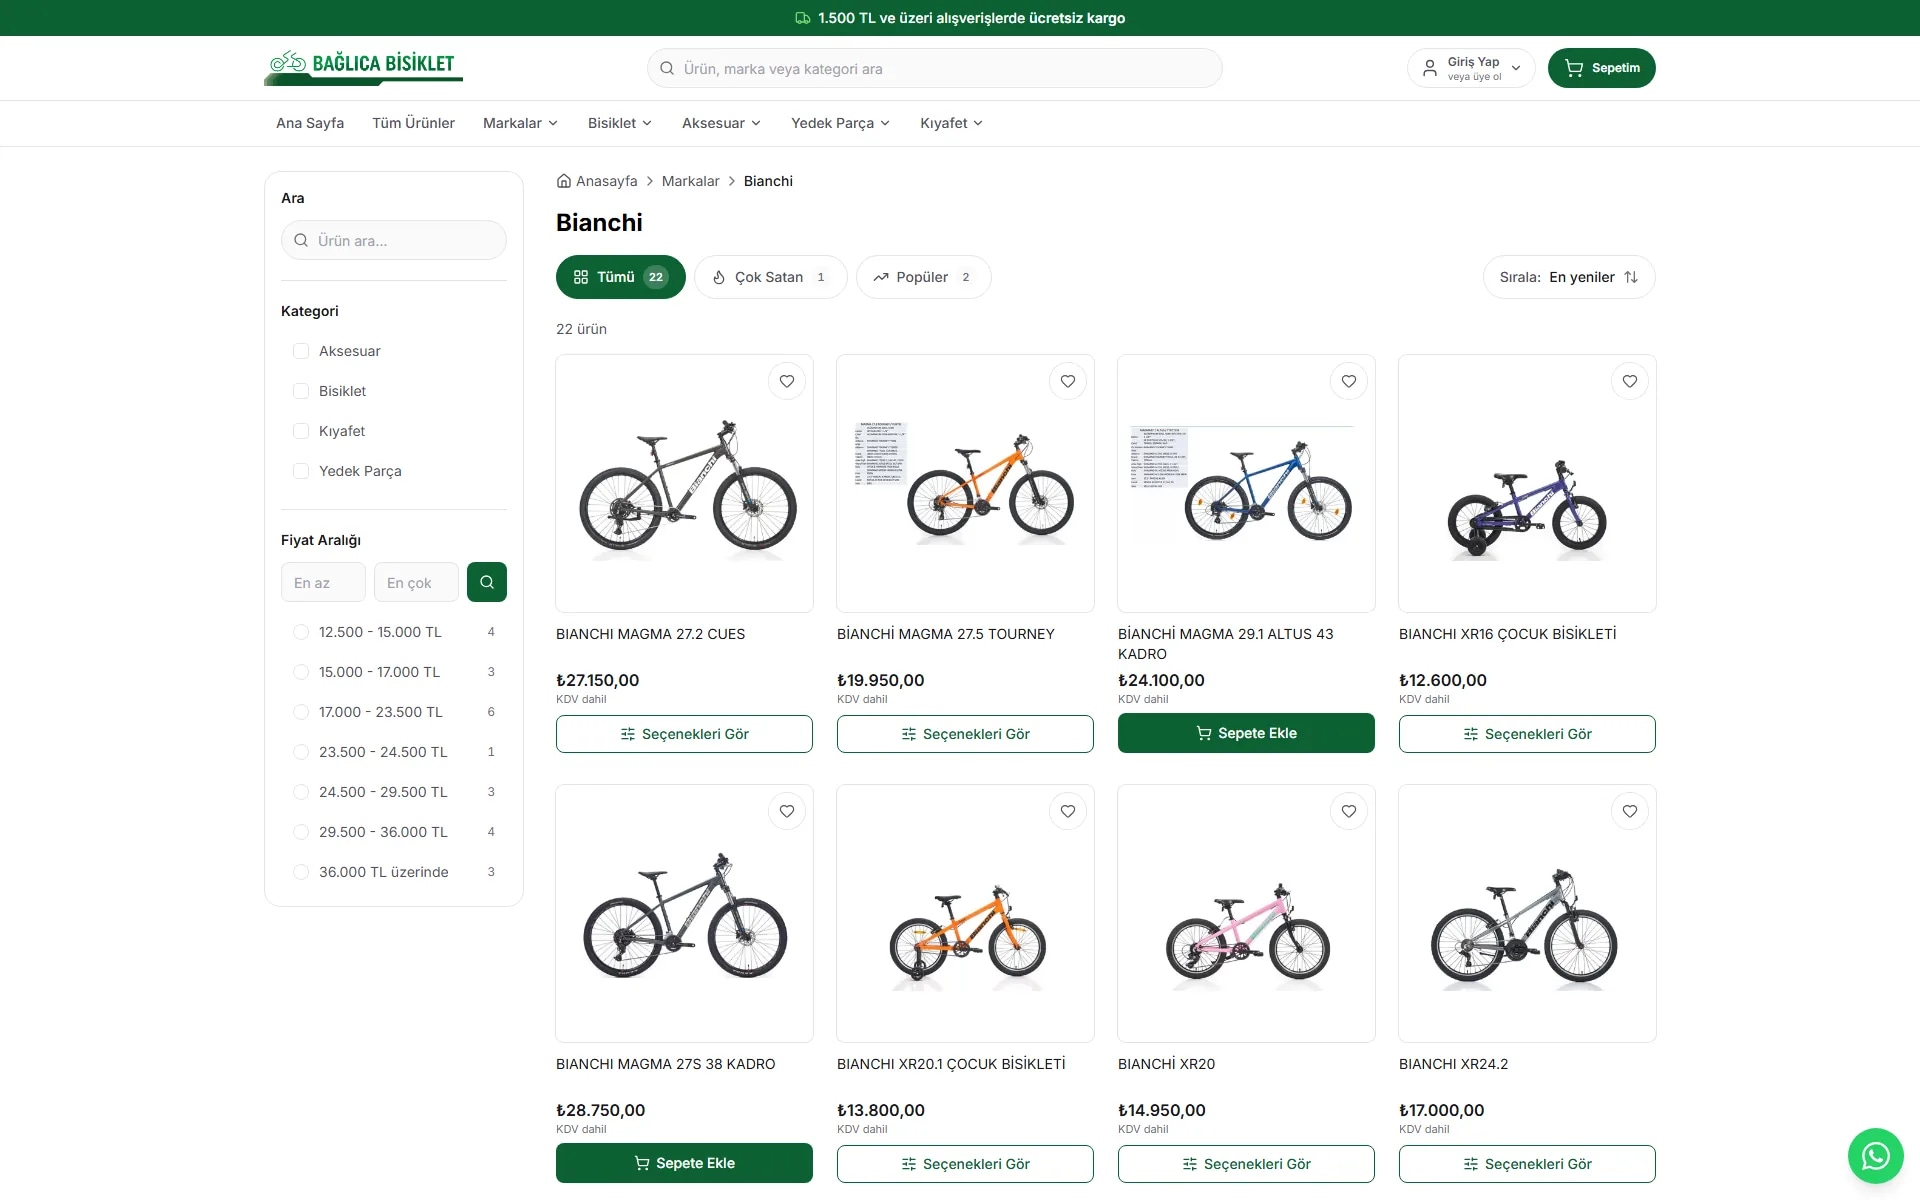Favorite the BIANCHI XR20.1 ÇOCUK BİSİKLETİ

(x=1068, y=811)
